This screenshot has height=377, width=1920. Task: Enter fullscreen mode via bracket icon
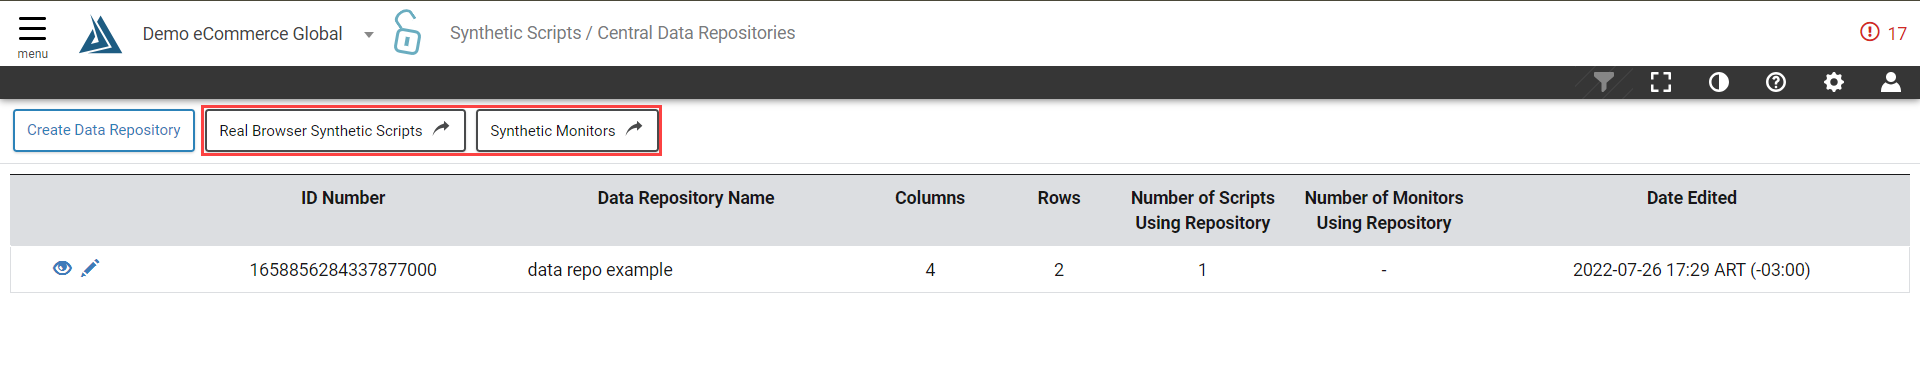pos(1661,82)
